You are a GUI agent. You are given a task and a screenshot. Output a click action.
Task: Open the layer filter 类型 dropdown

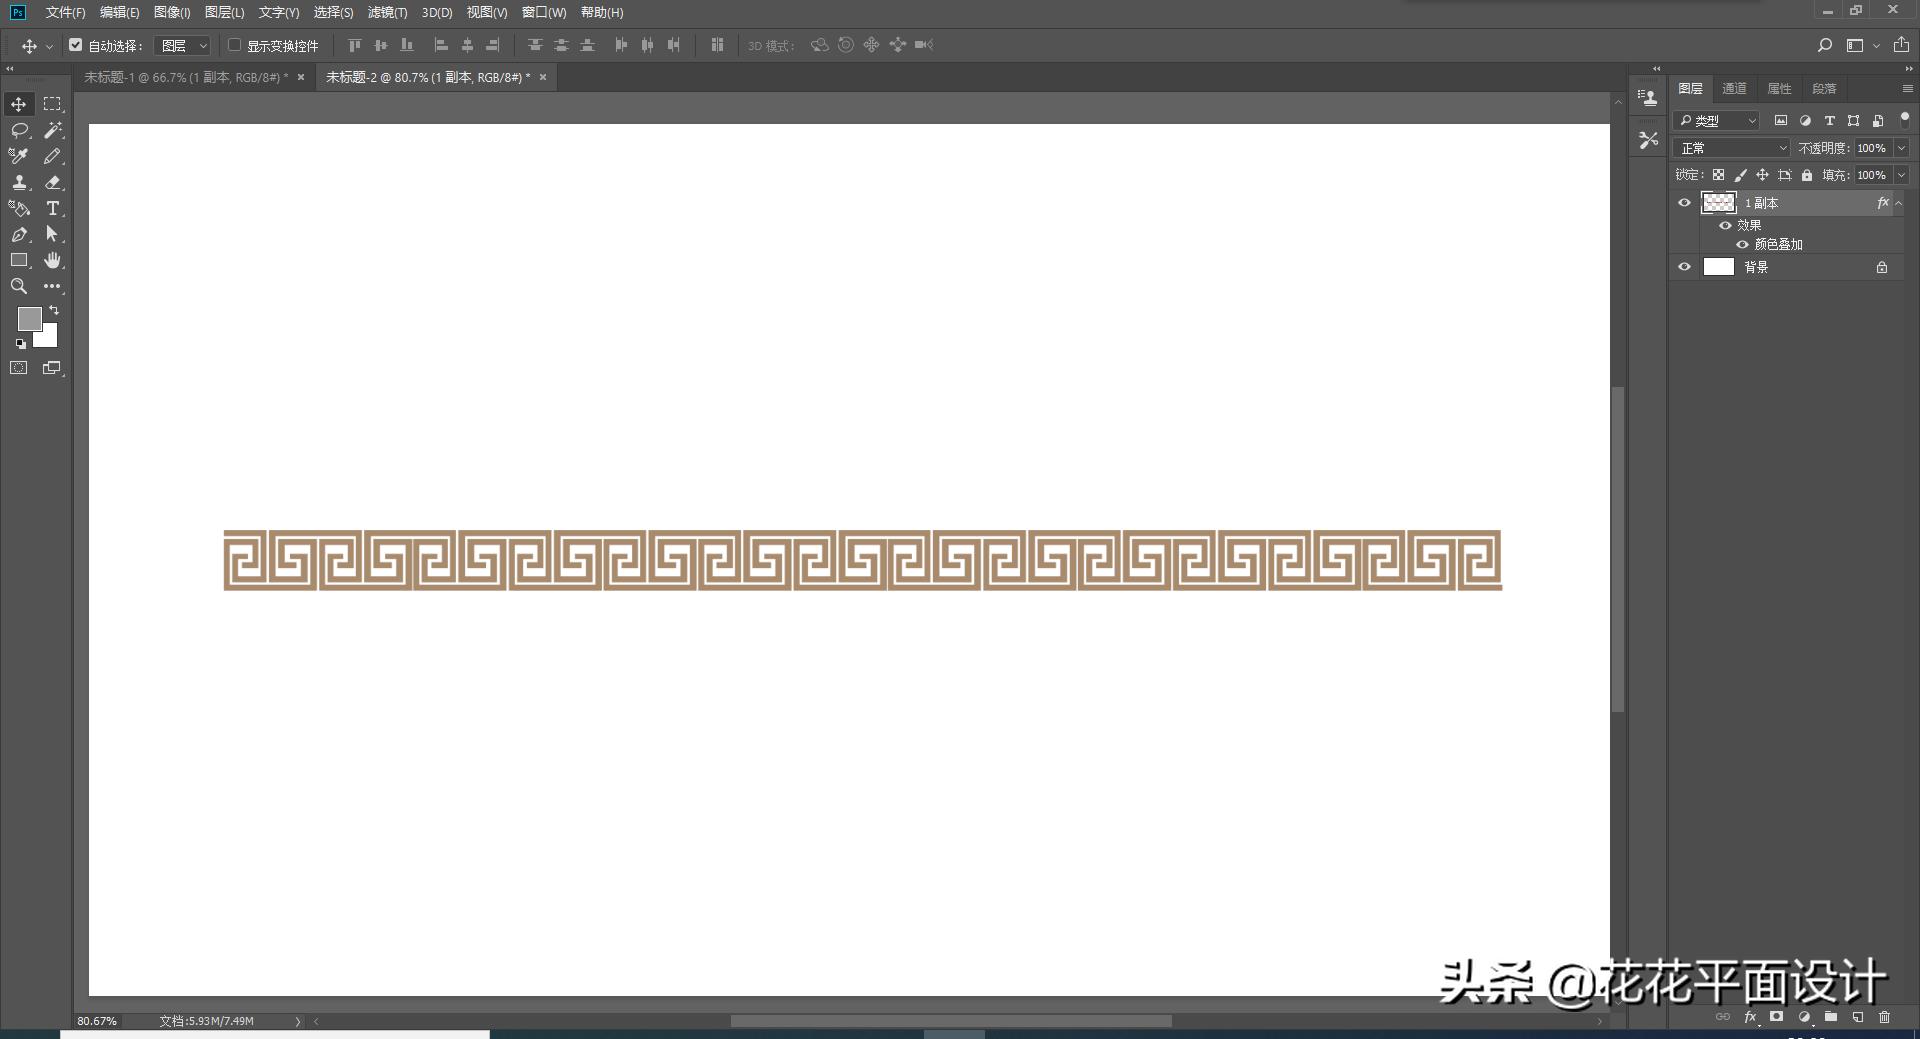tap(1716, 121)
